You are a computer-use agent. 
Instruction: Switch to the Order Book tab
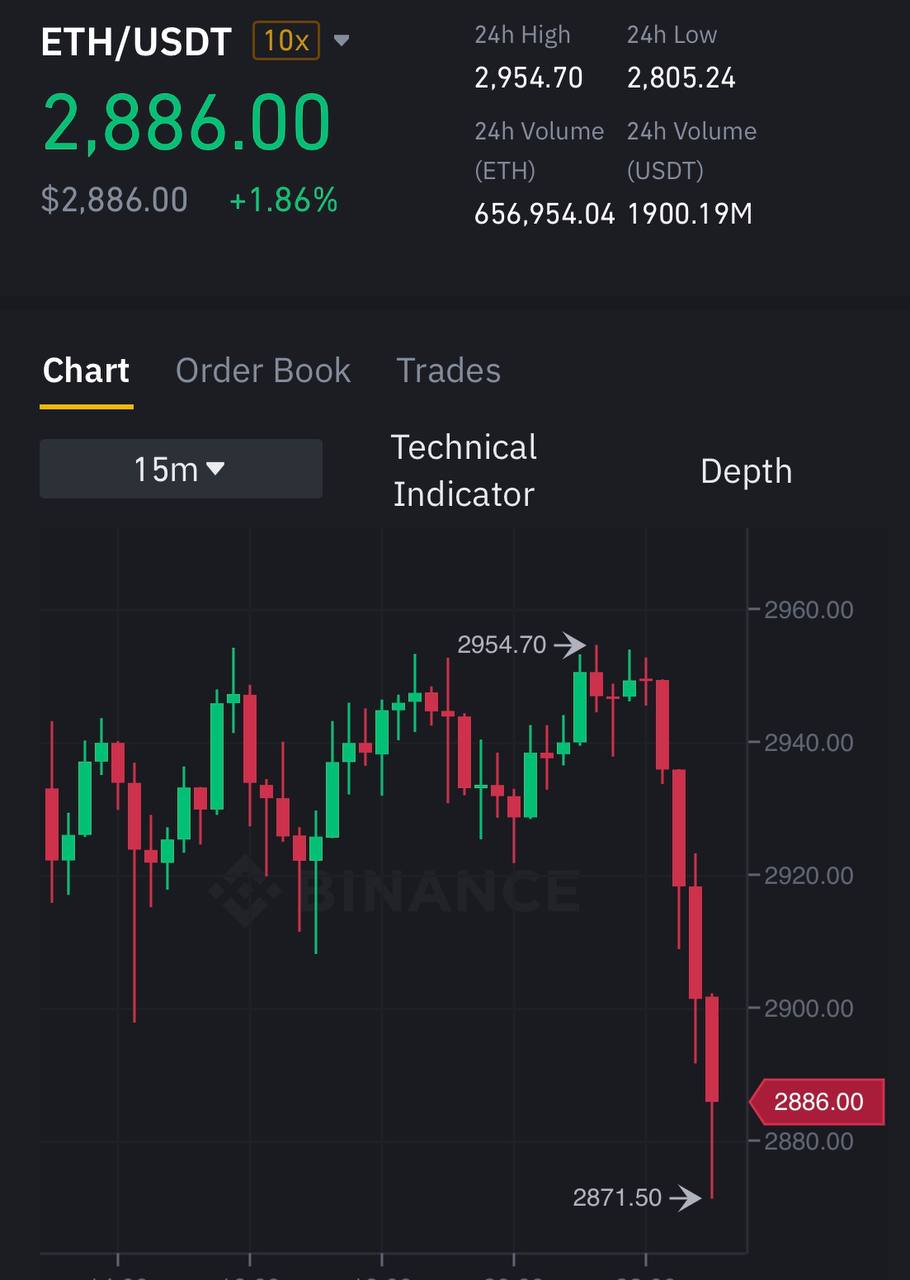(x=263, y=370)
